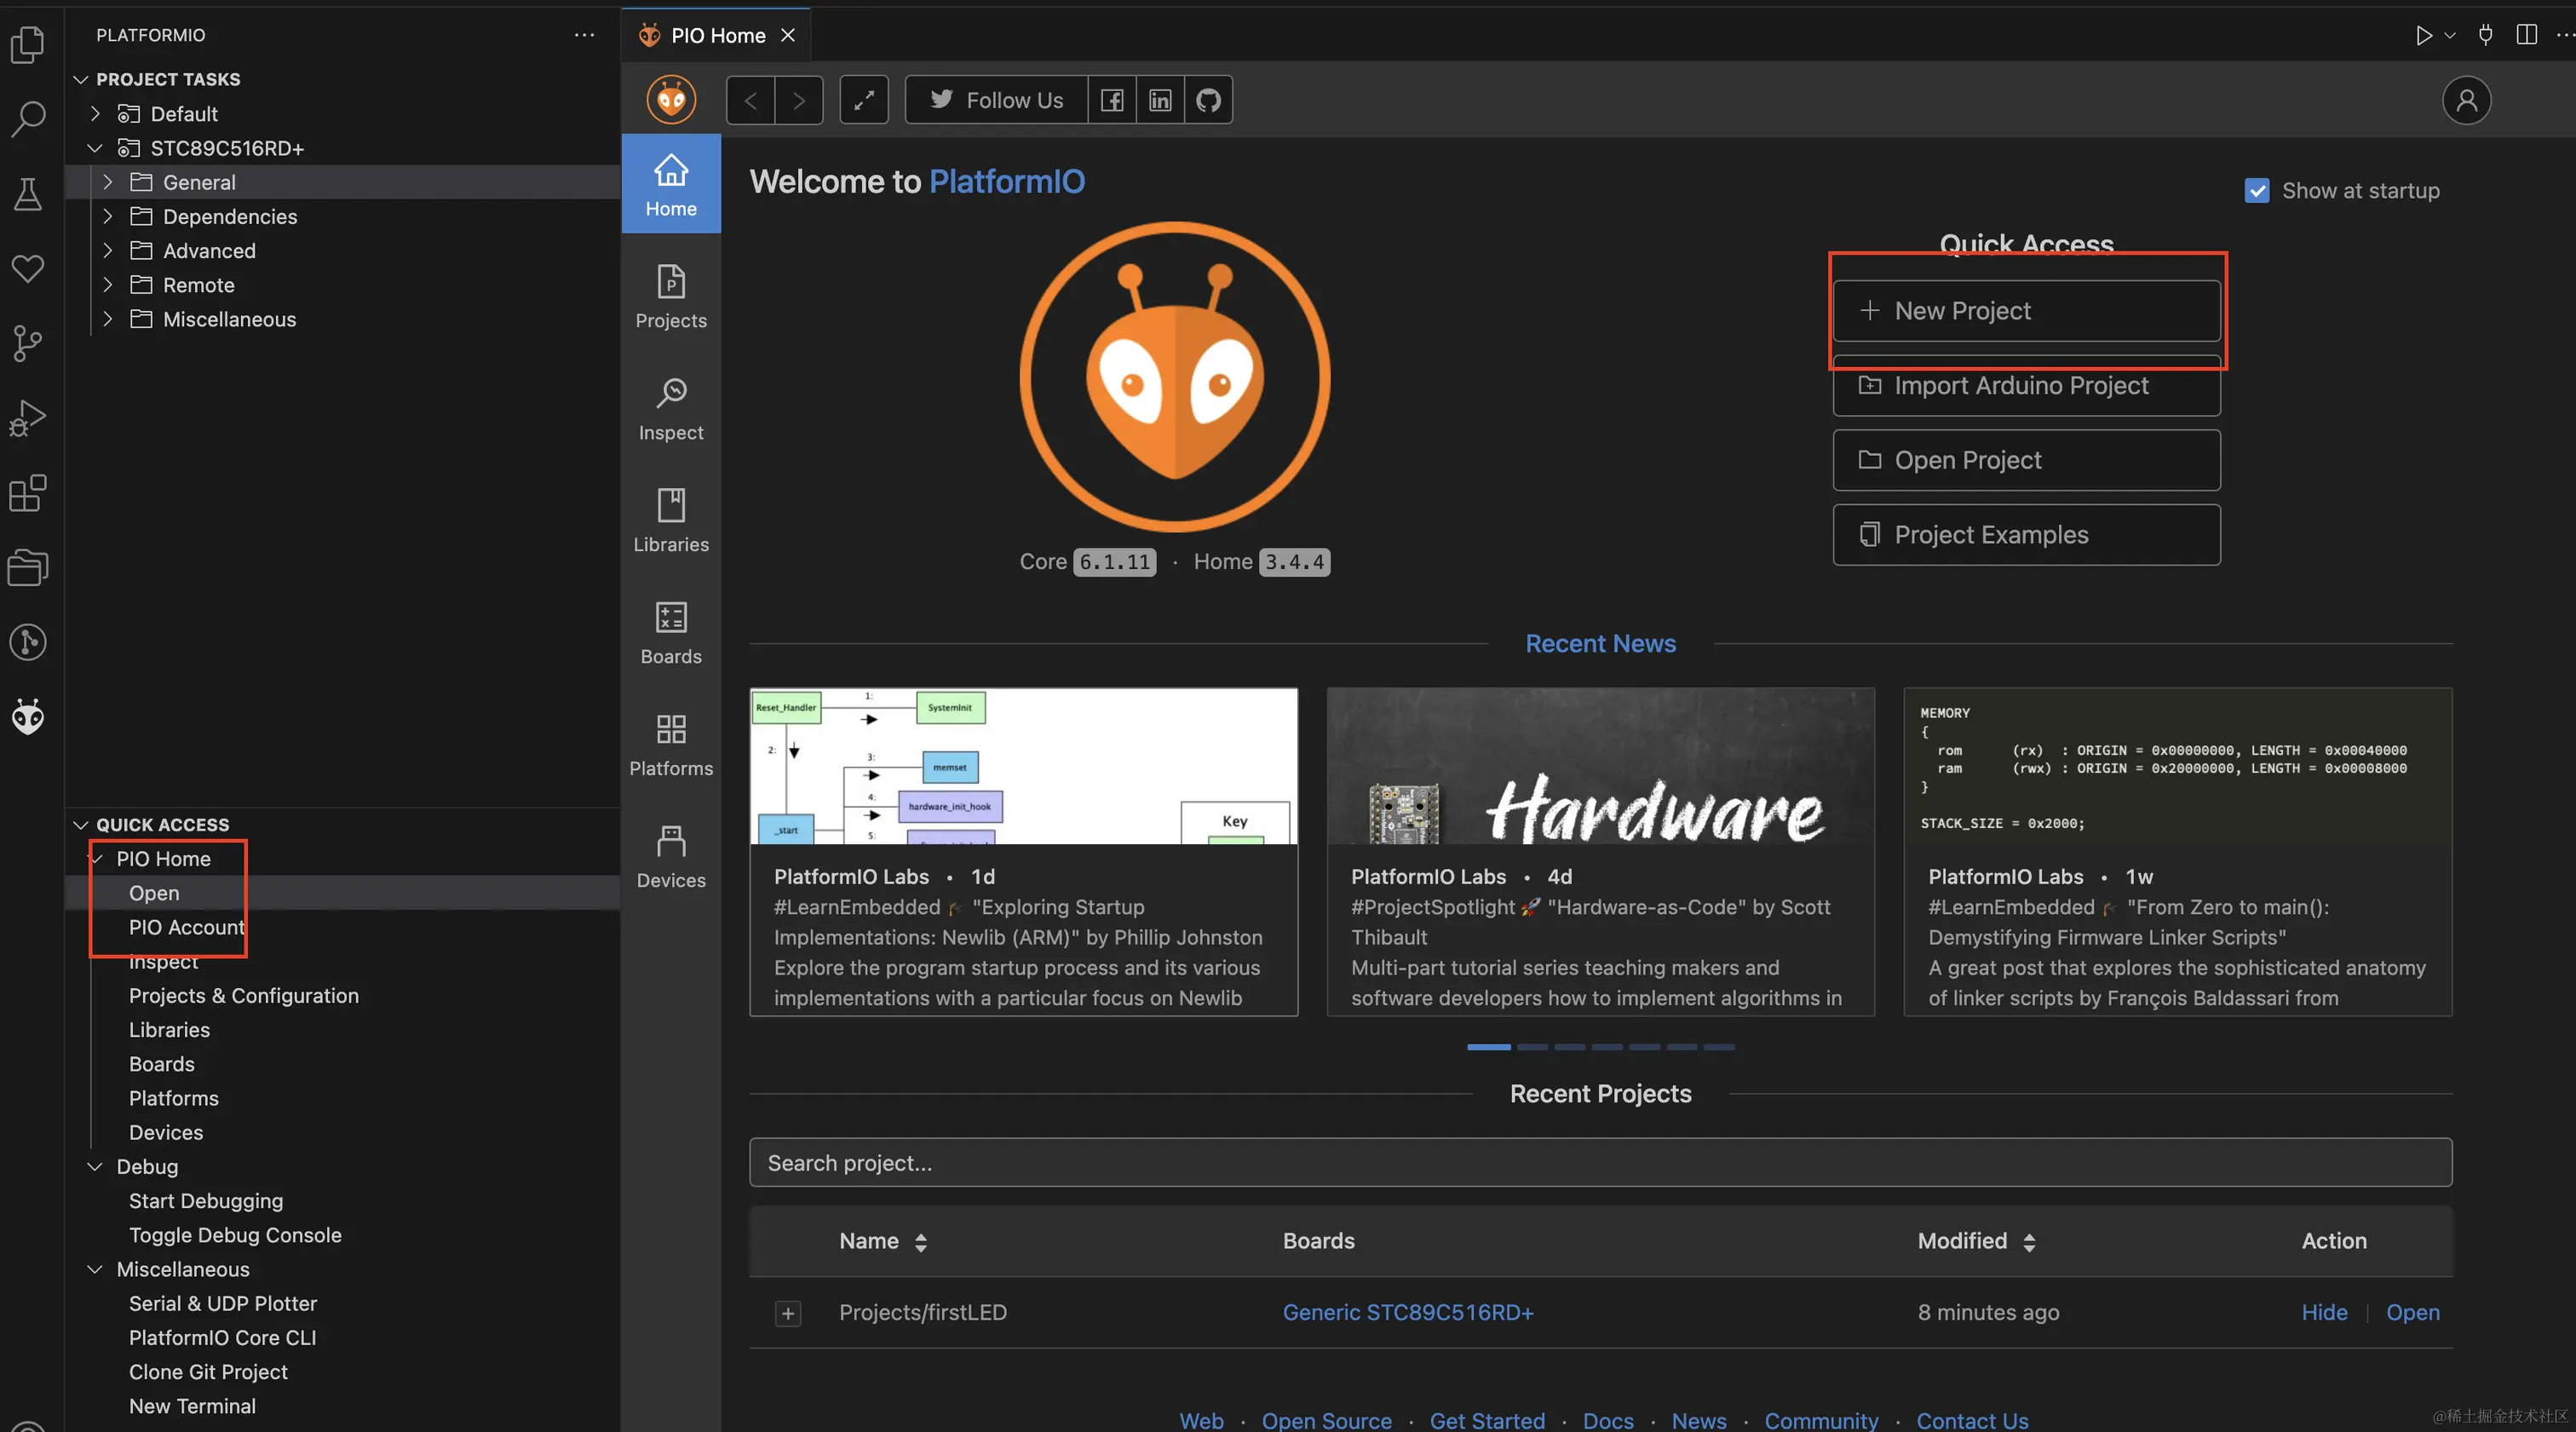Viewport: 2576px width, 1432px height.
Task: Open Generic STC89C516RD+ board link
Action: point(1407,1312)
